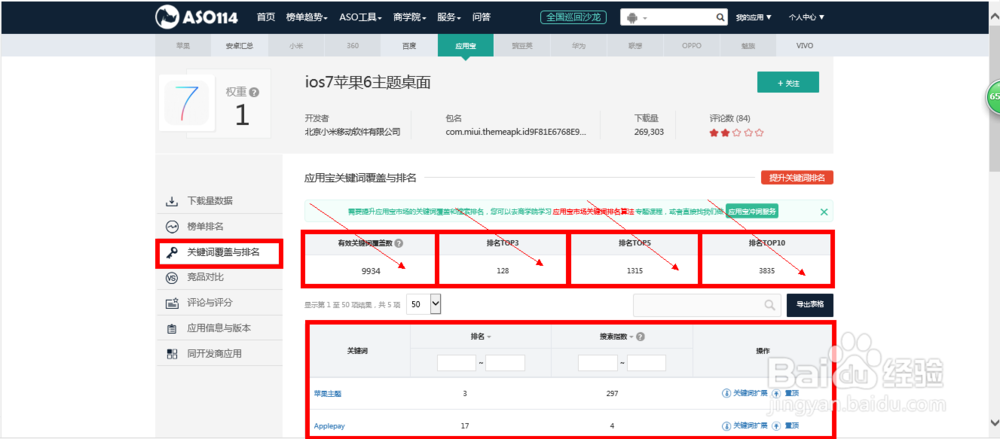Screen dimensions: 1000x439
Task: Click the Android robot platform icon
Action: pos(633,18)
